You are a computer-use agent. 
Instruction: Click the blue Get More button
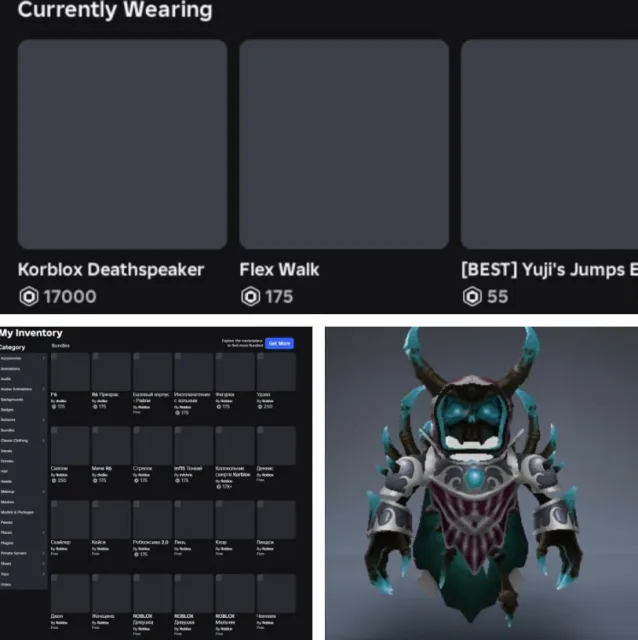279,343
